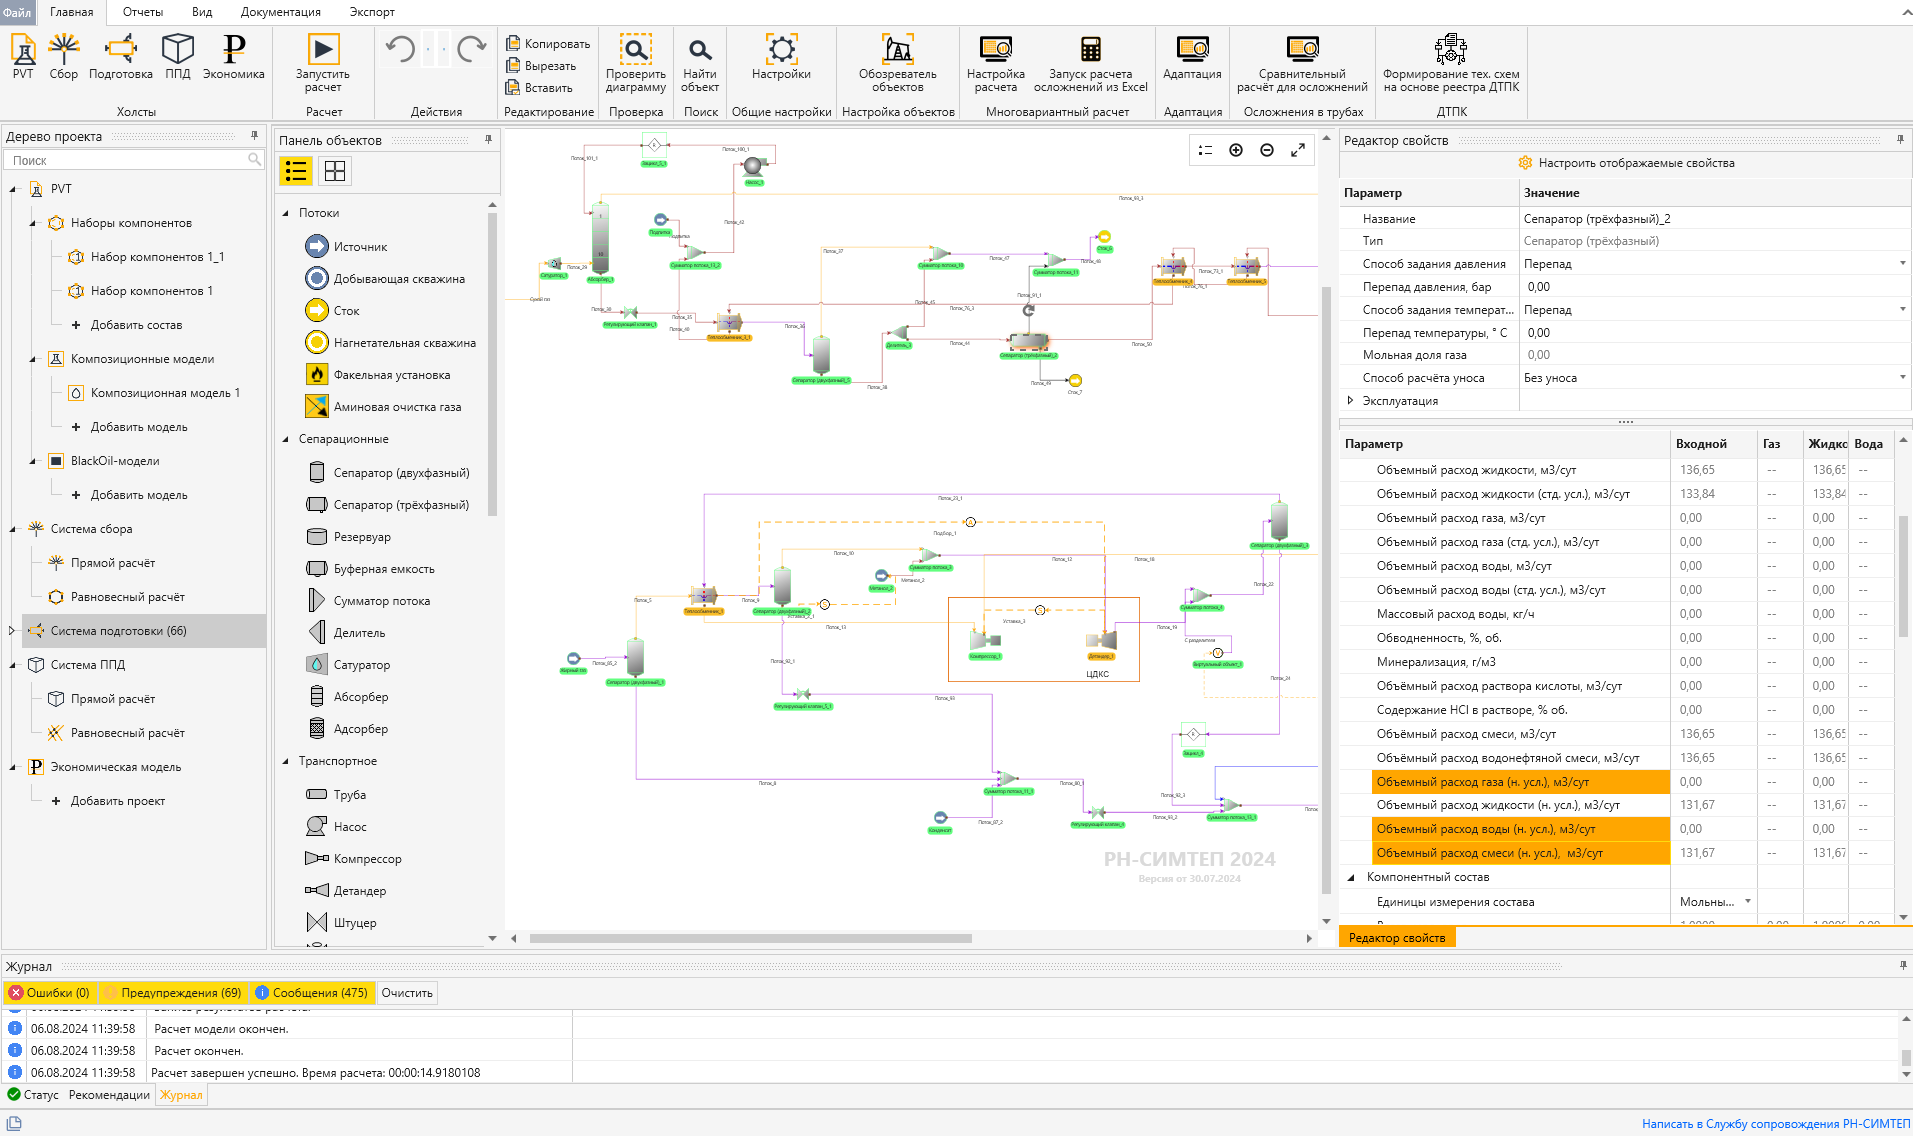1913x1136 pixels.
Task: Open the ППД ribbon tool
Action: pos(178,56)
